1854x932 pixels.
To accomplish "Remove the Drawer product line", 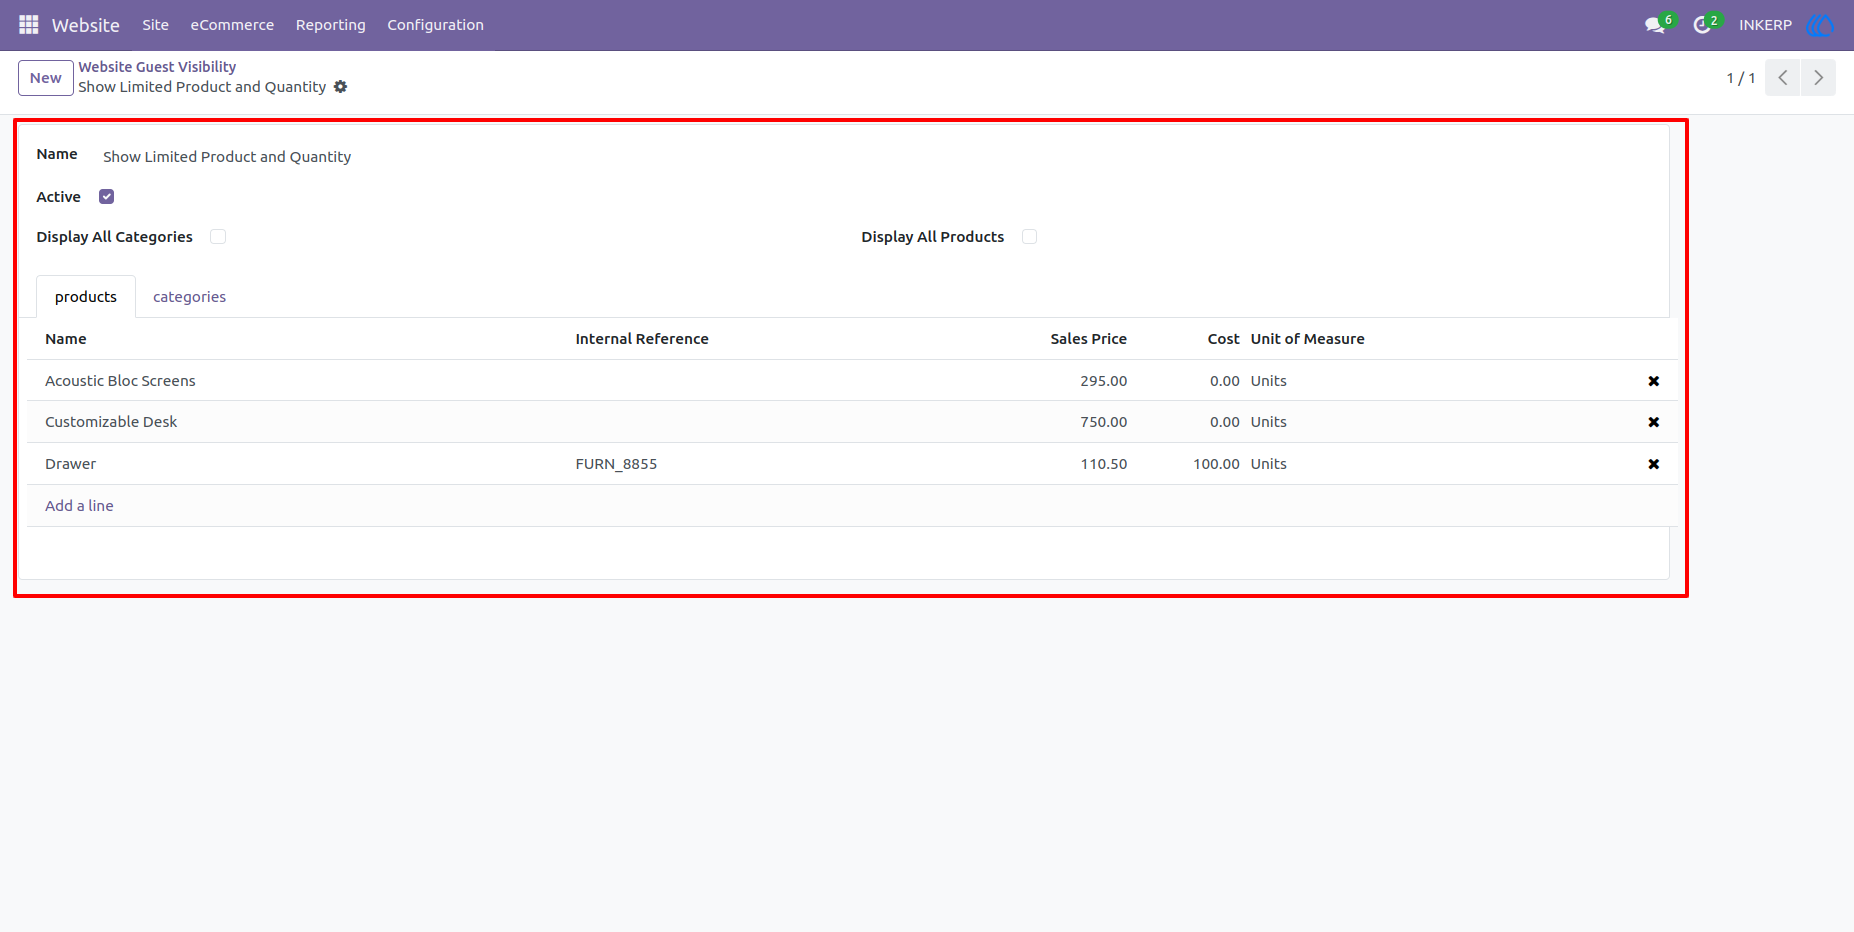I will [1653, 464].
